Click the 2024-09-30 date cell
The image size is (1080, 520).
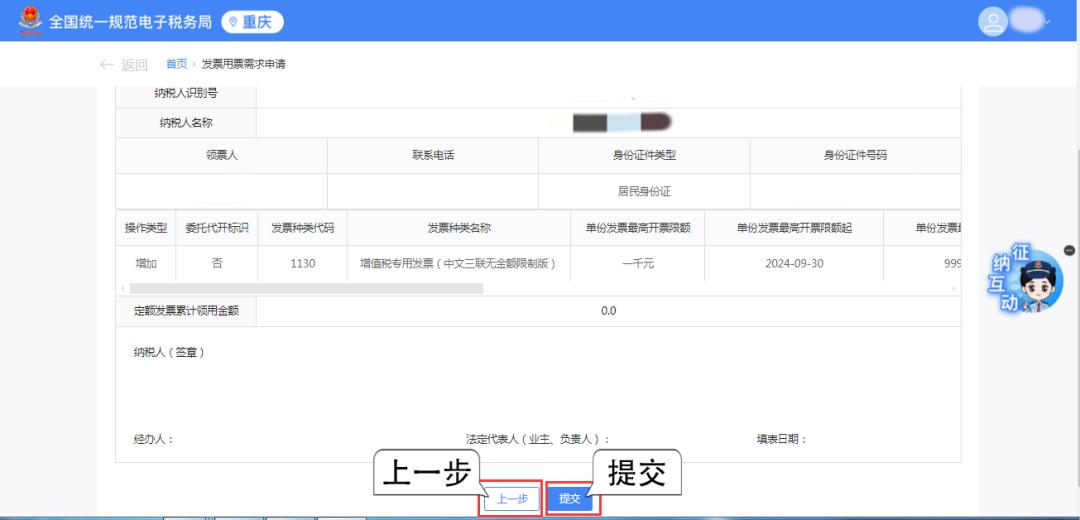click(x=793, y=264)
